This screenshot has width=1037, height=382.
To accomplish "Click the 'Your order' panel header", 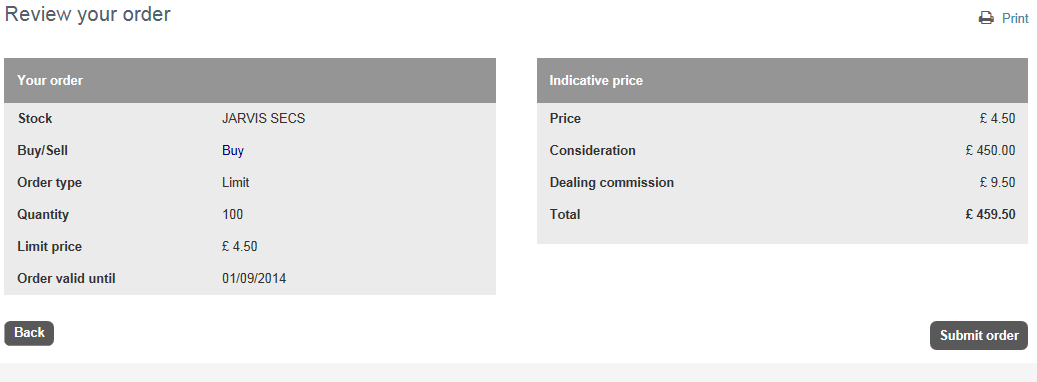I will pyautogui.click(x=250, y=81).
